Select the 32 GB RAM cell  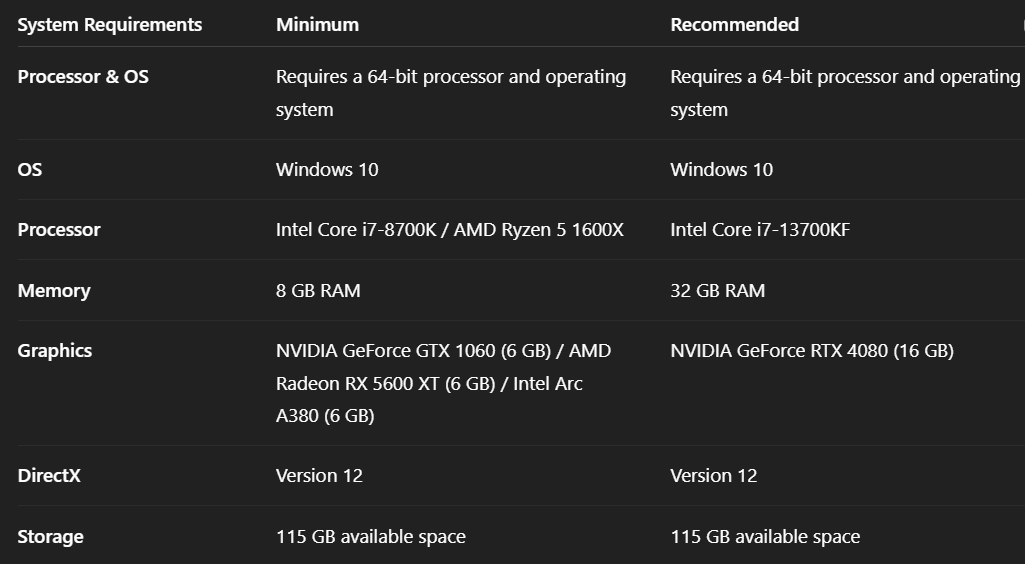click(x=717, y=291)
